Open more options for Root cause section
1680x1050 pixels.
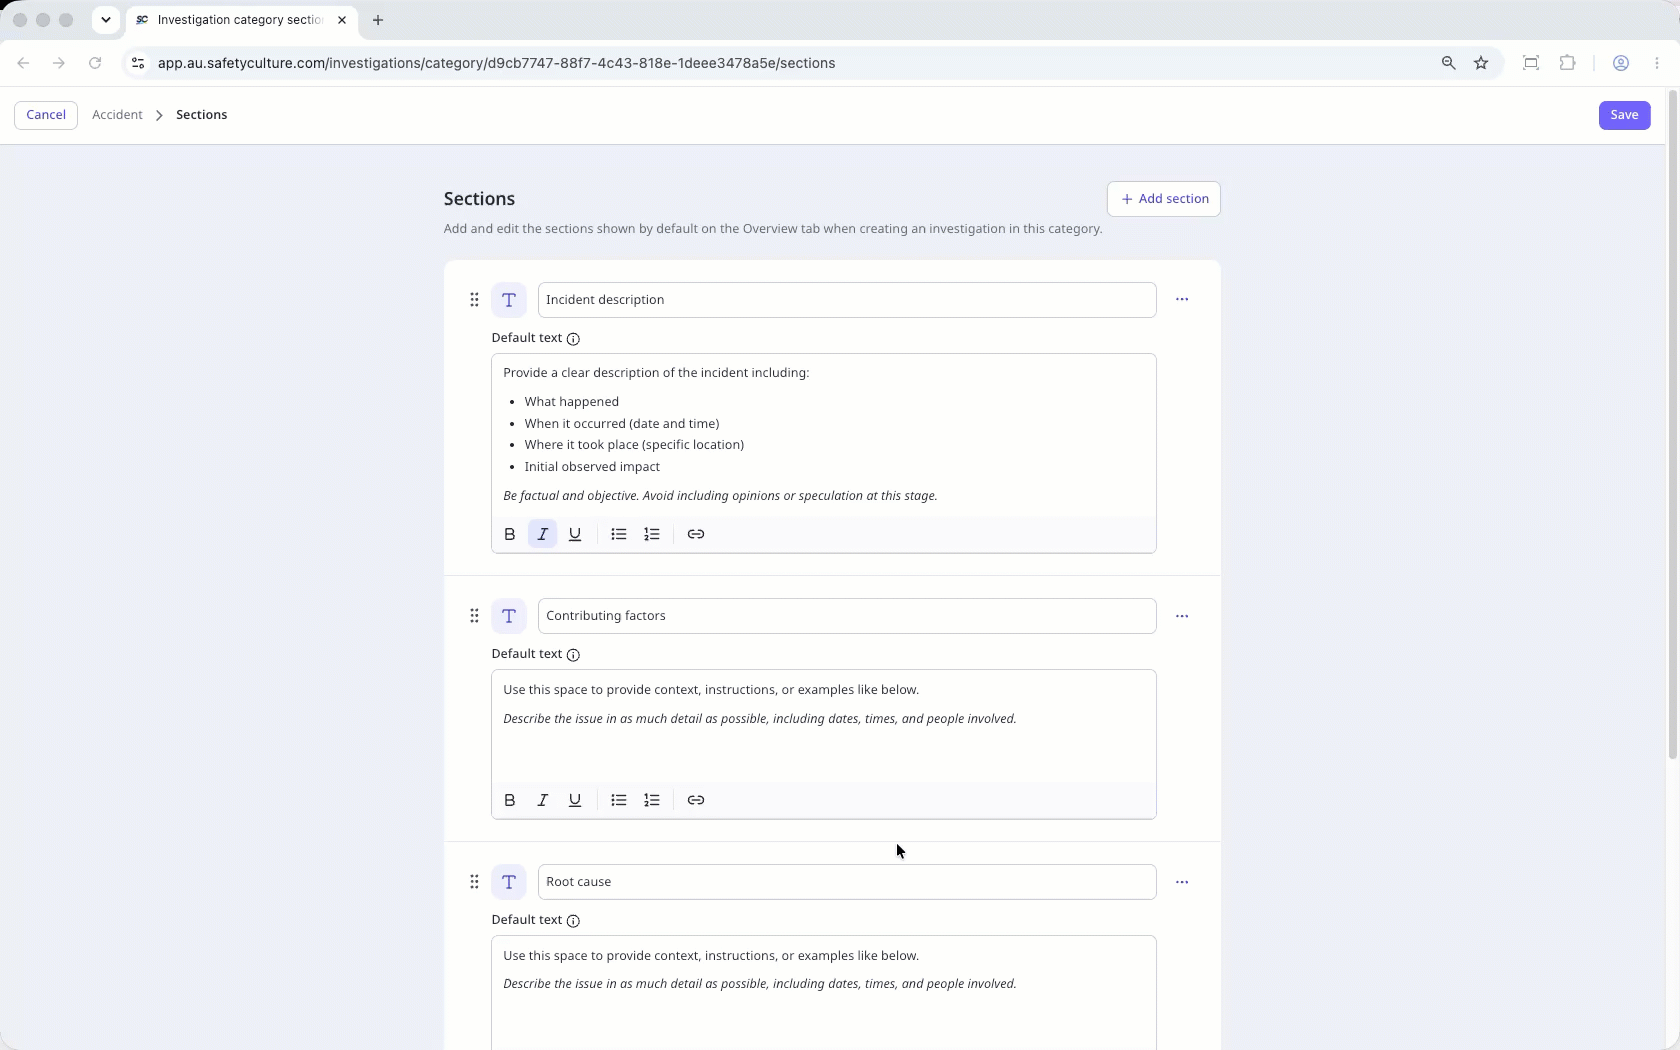click(1182, 882)
